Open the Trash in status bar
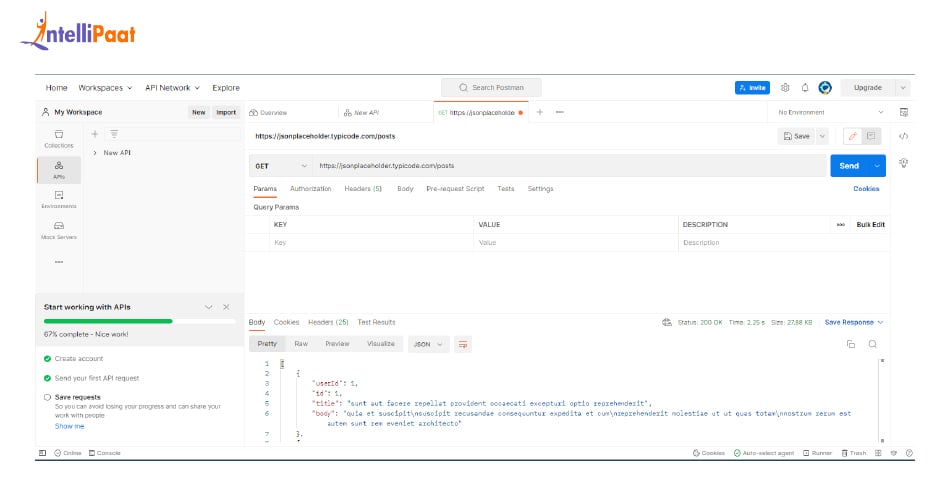Image resolution: width=950 pixels, height=492 pixels. [x=854, y=453]
